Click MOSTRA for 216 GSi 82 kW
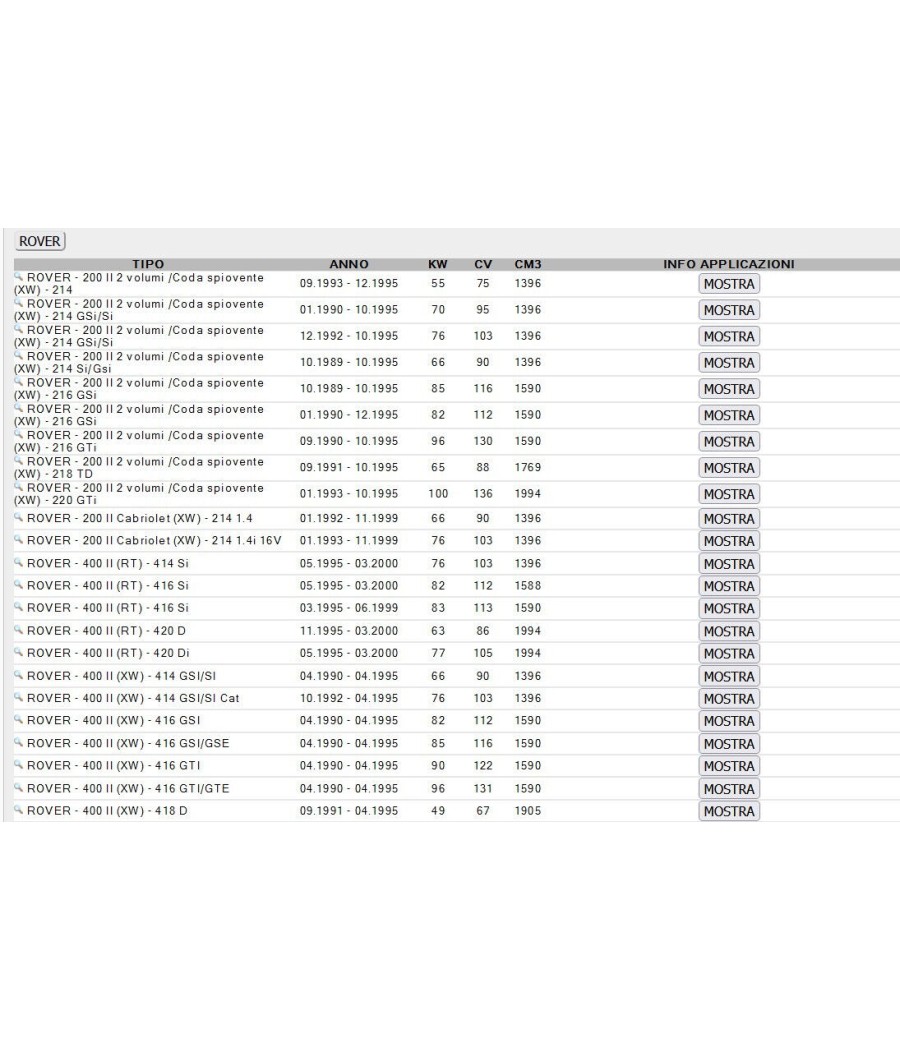 (x=729, y=415)
